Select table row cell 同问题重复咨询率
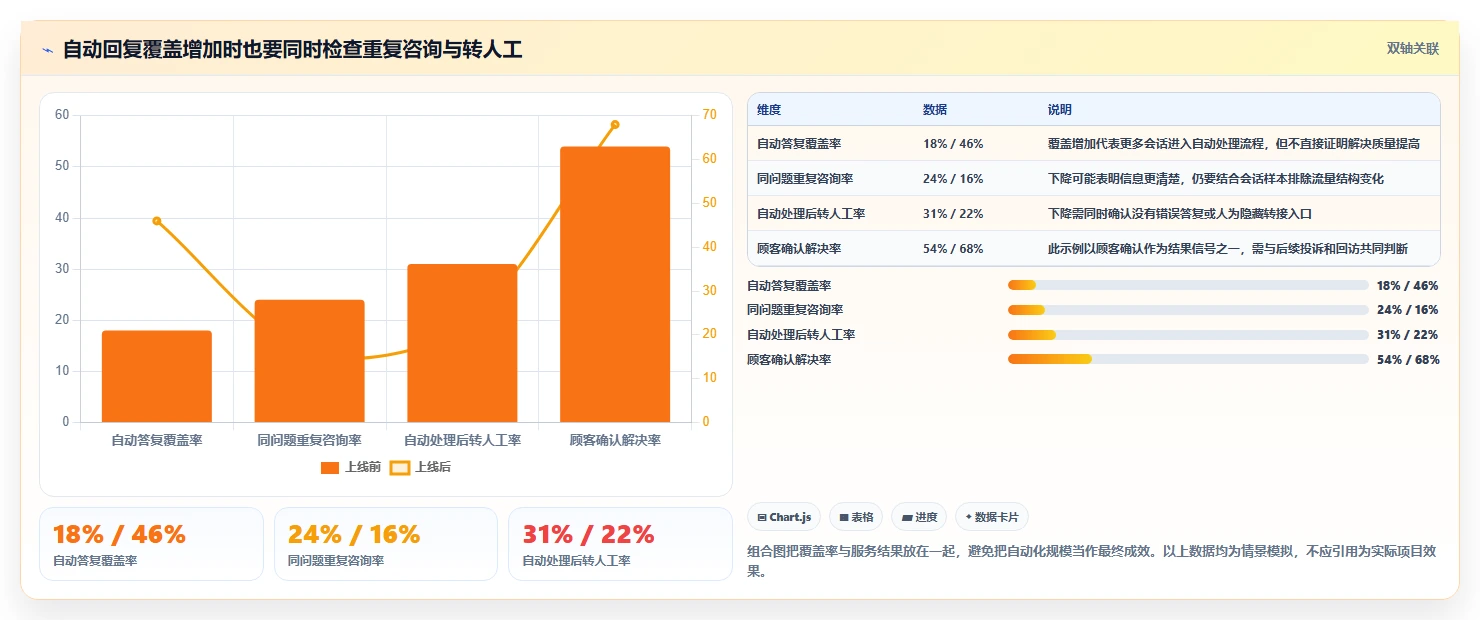Screen dimensions: 1480x620 click(805, 179)
